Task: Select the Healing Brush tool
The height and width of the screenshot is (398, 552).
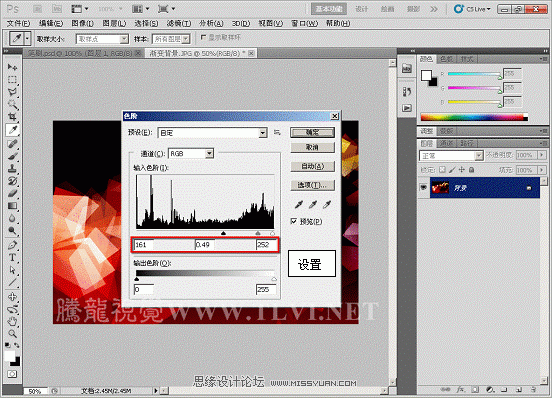Action: [x=12, y=143]
